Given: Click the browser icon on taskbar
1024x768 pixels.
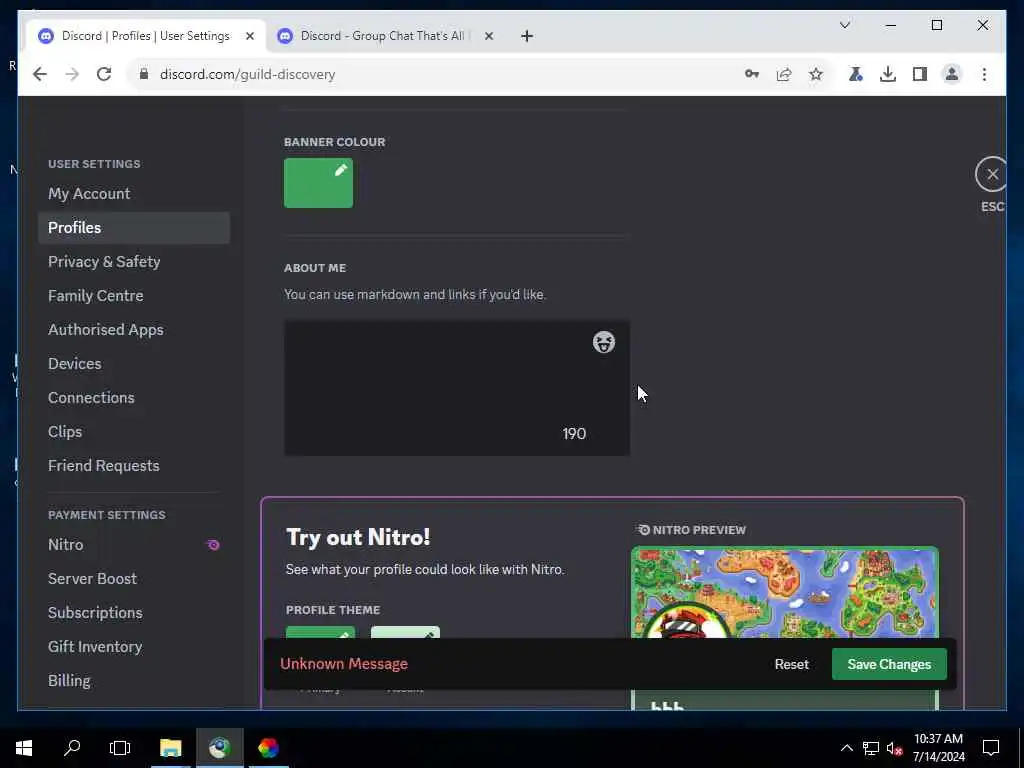Looking at the screenshot, I should (x=219, y=748).
